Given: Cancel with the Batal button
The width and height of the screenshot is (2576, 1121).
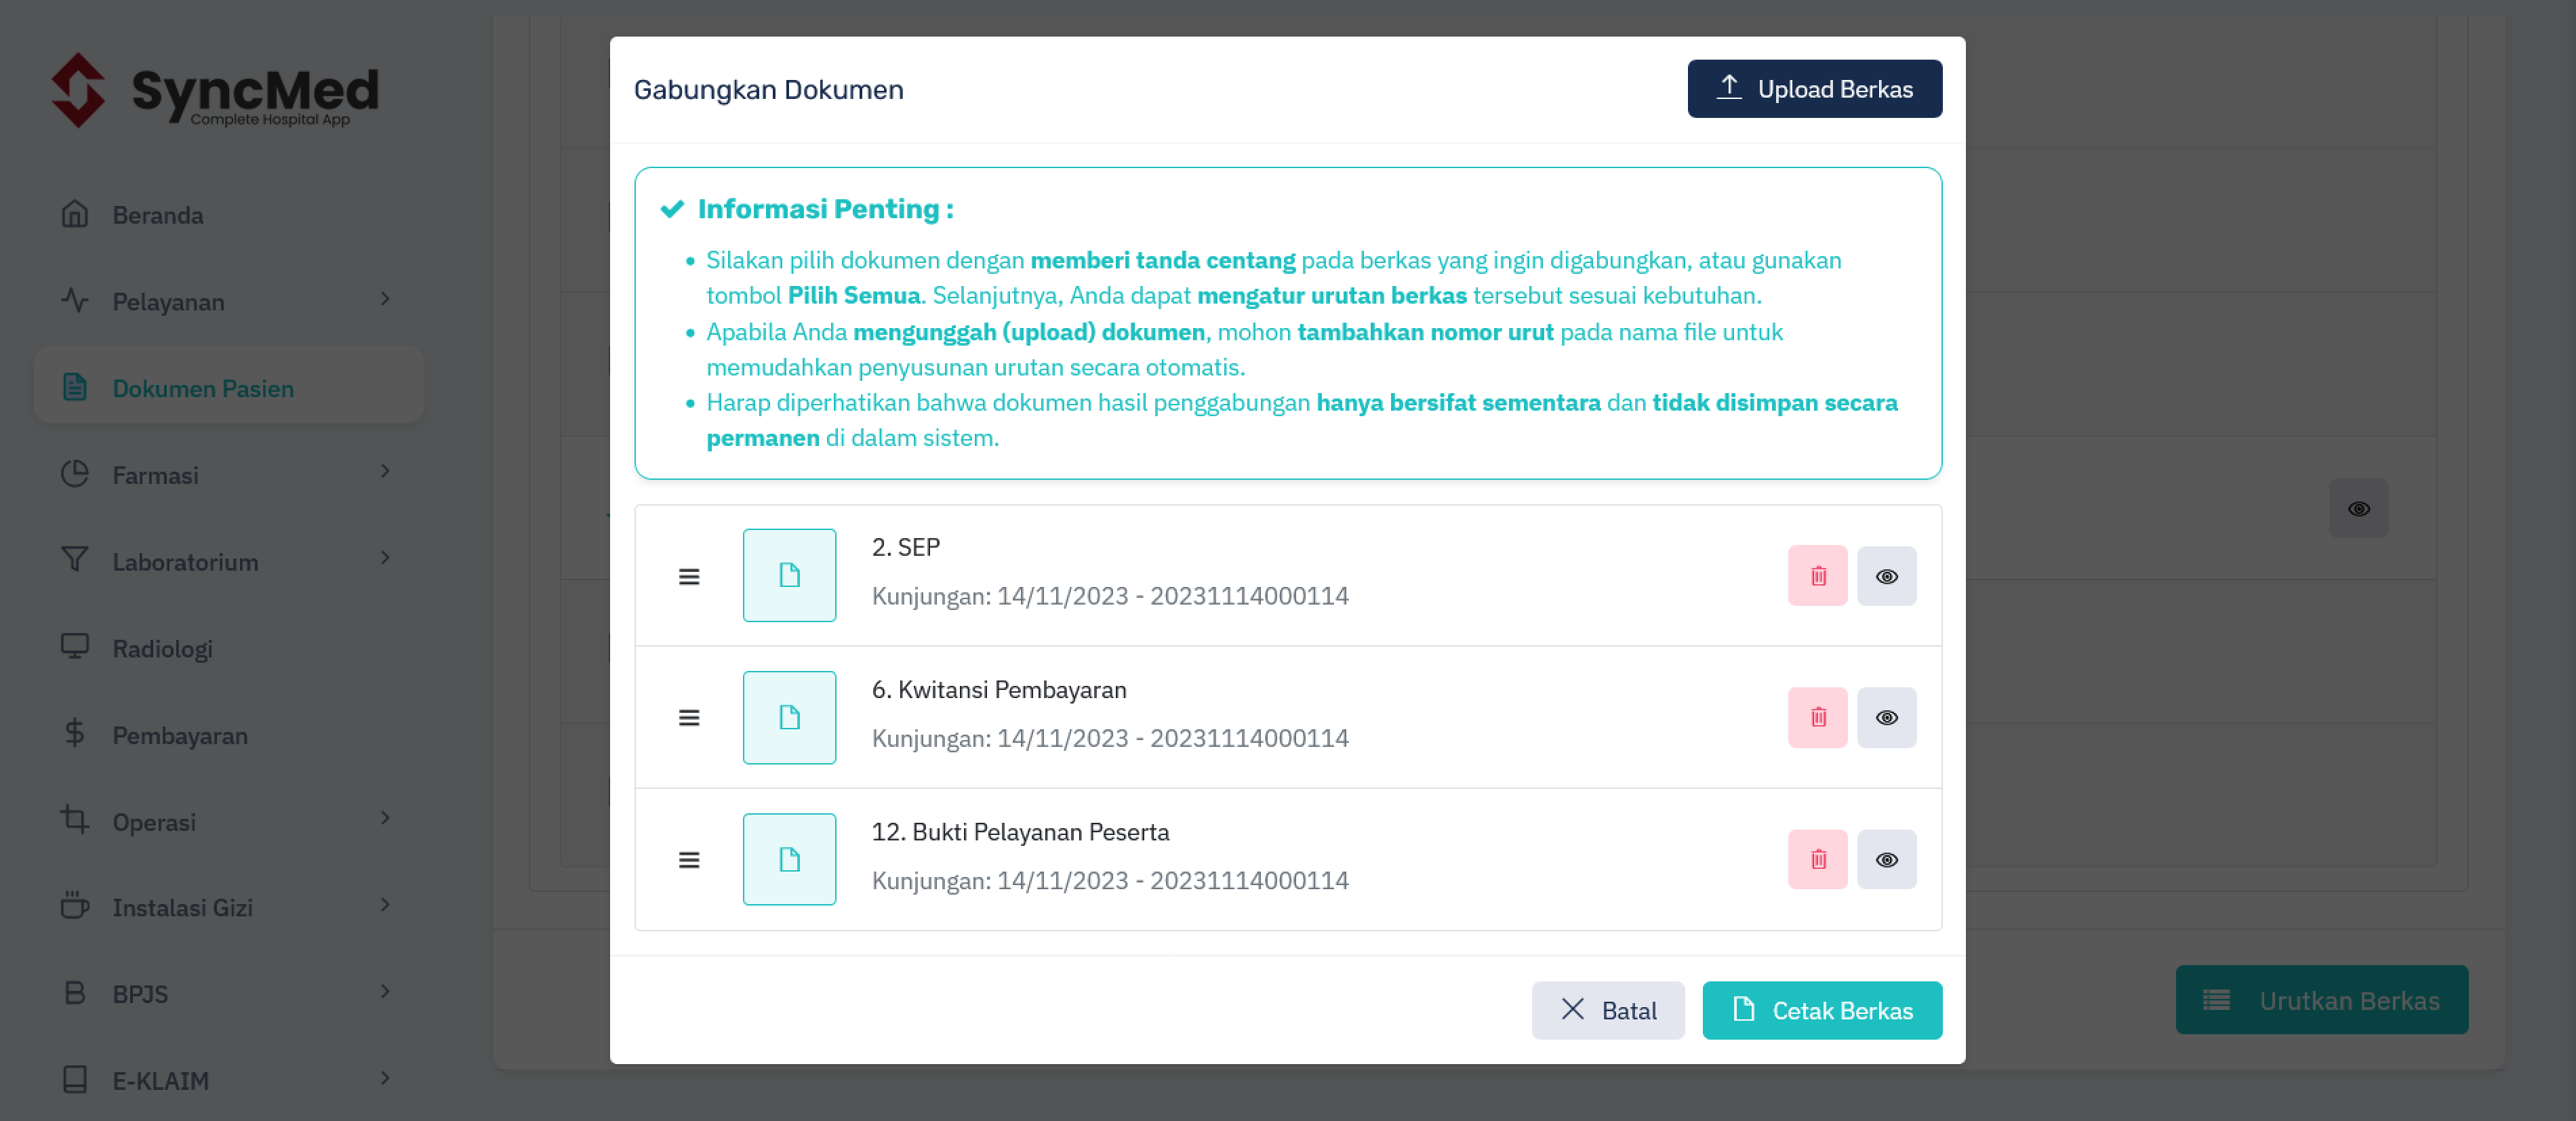Looking at the screenshot, I should (x=1608, y=1010).
